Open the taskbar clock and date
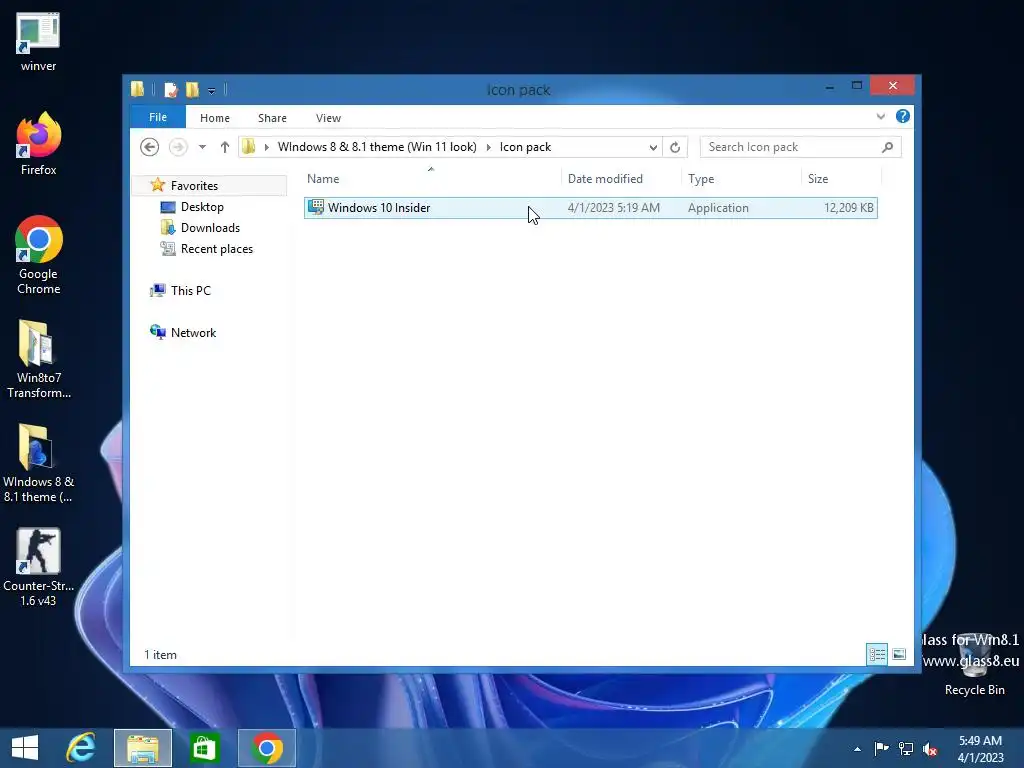 (980, 748)
